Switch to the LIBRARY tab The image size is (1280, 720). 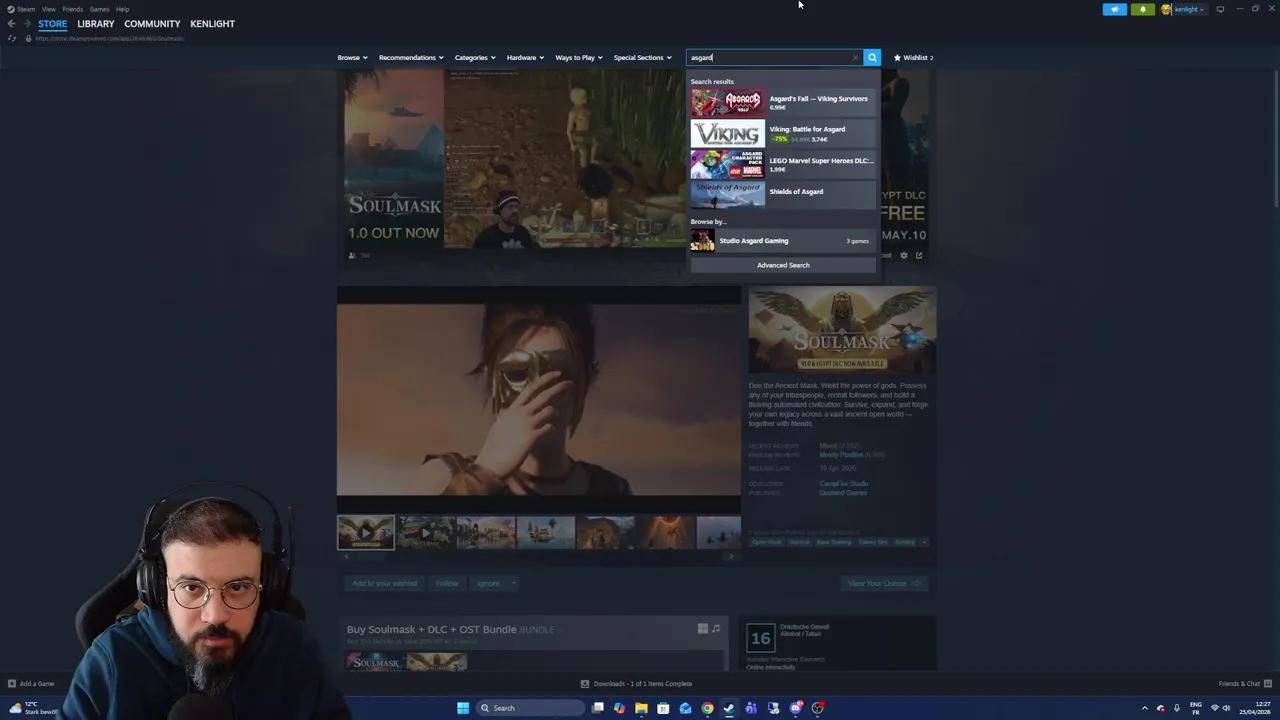tap(96, 24)
